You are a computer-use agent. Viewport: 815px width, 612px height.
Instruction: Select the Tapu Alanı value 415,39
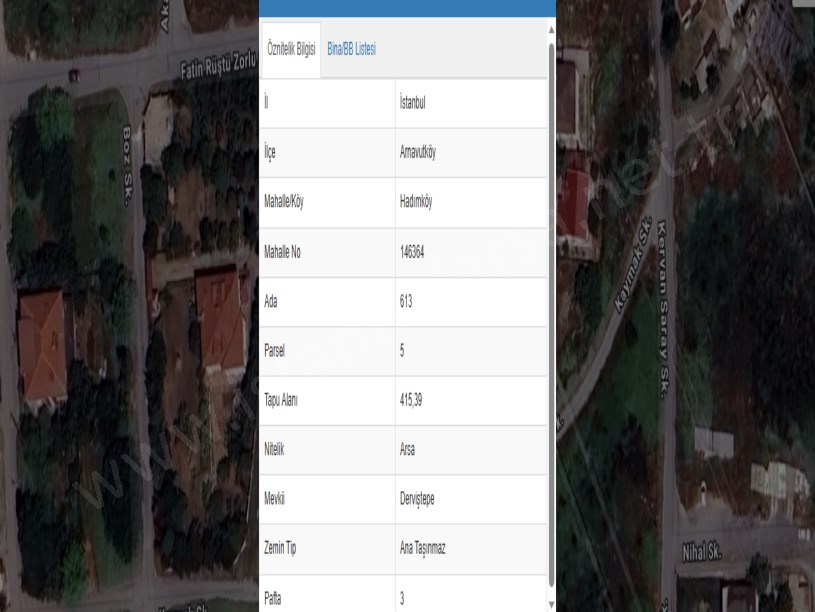tap(412, 400)
